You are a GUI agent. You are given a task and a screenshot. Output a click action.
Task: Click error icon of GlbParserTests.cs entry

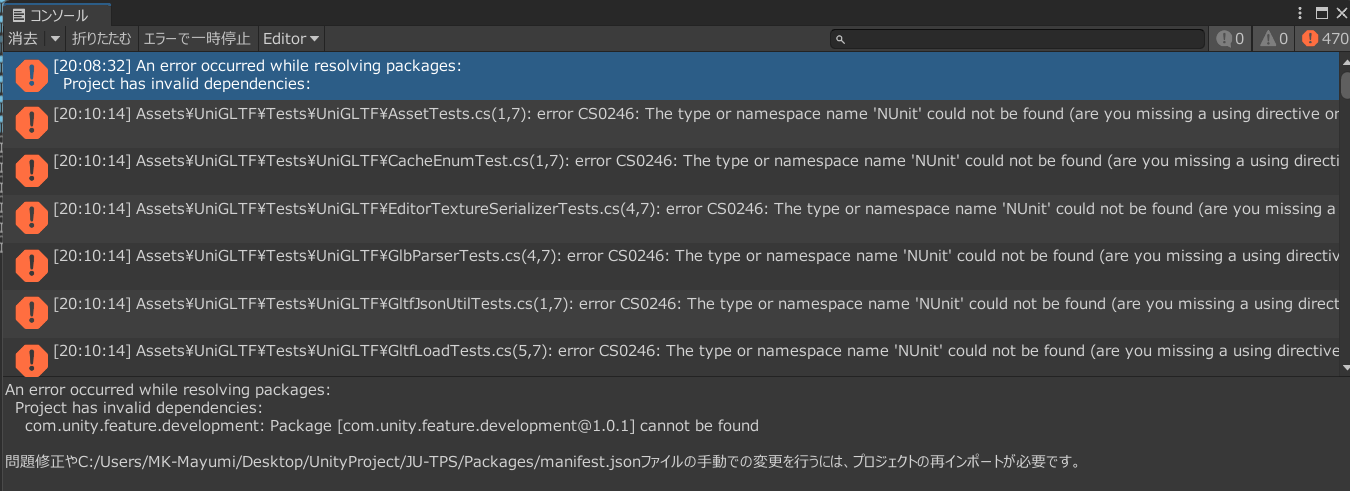coord(32,265)
